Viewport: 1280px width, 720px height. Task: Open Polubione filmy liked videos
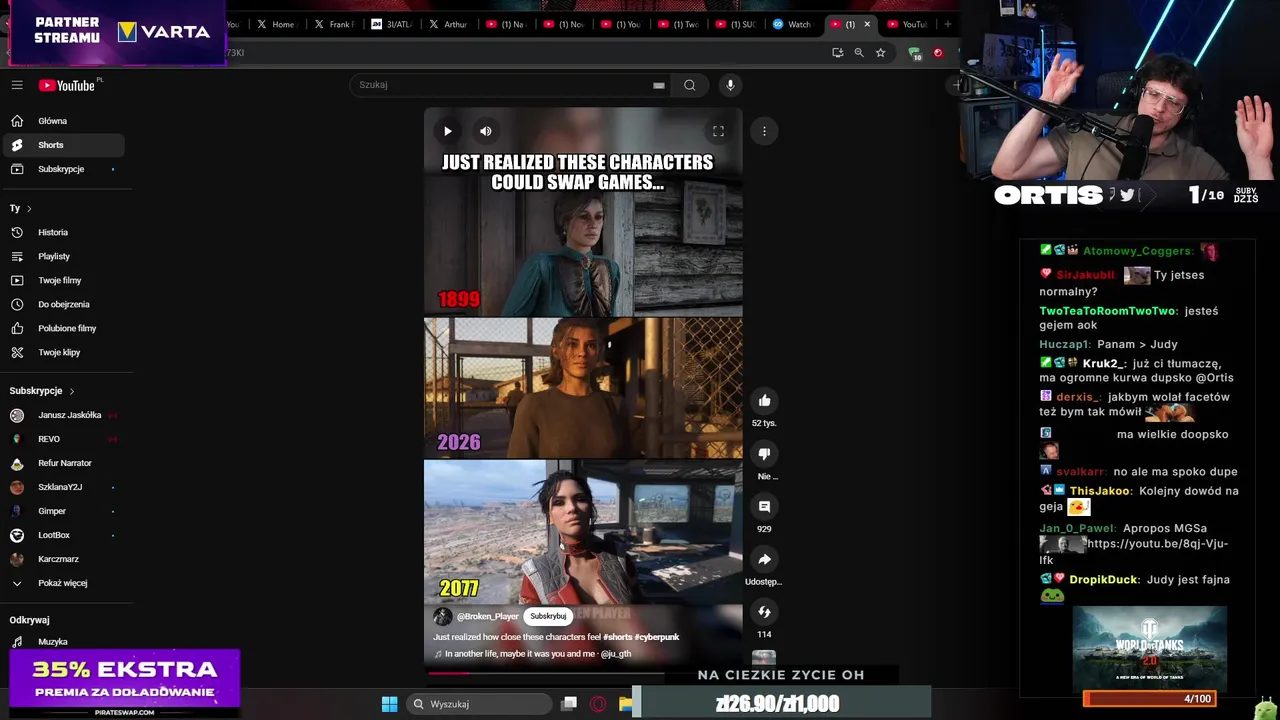tap(62, 328)
